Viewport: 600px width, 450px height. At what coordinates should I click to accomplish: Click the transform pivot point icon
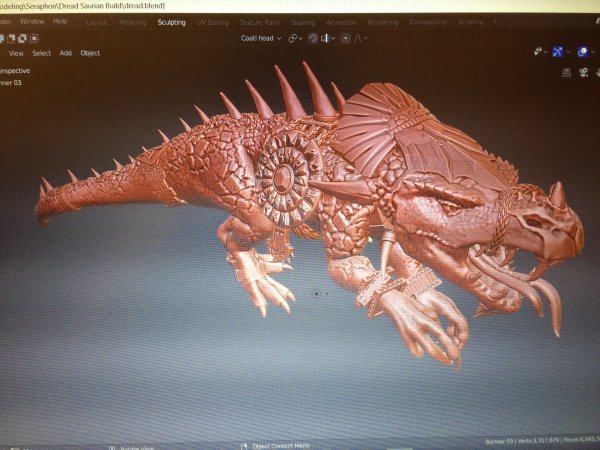[293, 38]
